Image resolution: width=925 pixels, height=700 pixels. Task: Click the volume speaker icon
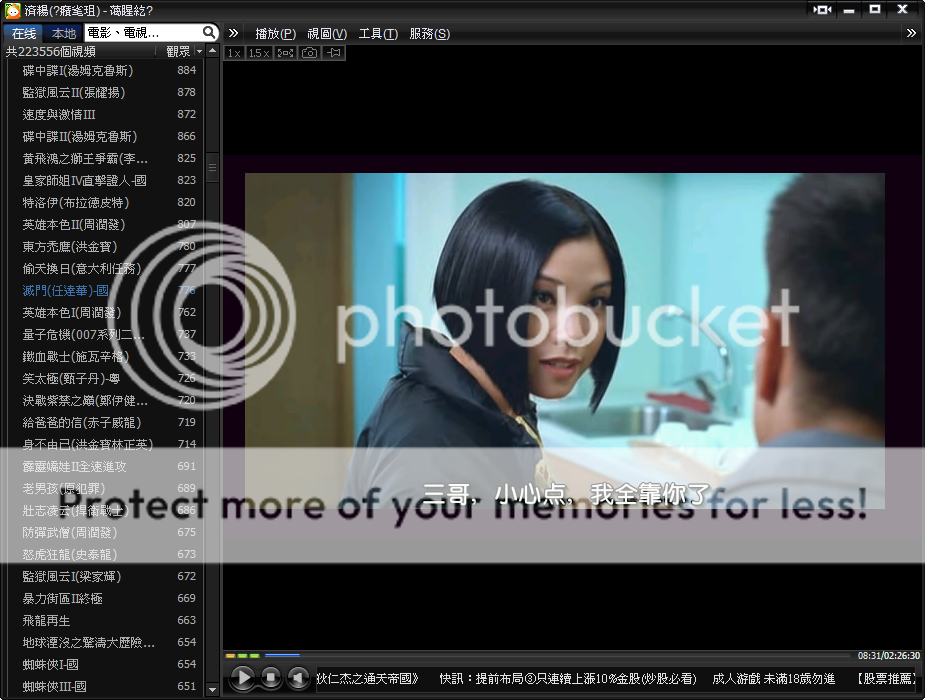(297, 679)
